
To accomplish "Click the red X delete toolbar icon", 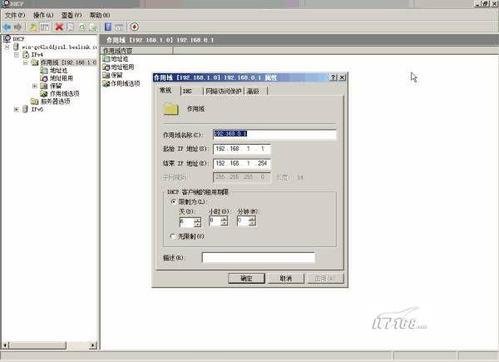I will click(x=59, y=27).
